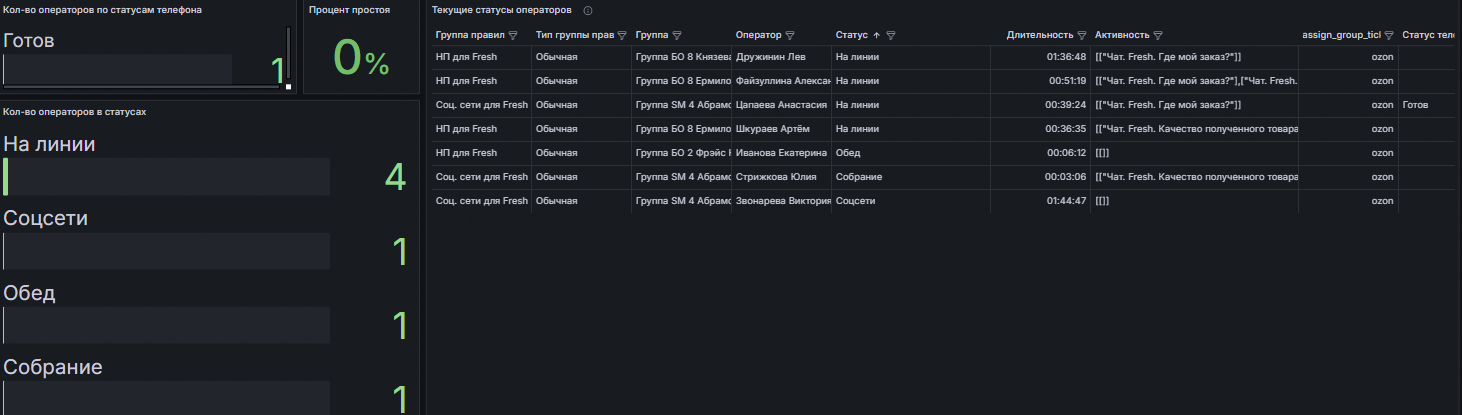Screen dimensions: 1462x415
Task: Open filter for Группа правил column
Action: (514, 35)
